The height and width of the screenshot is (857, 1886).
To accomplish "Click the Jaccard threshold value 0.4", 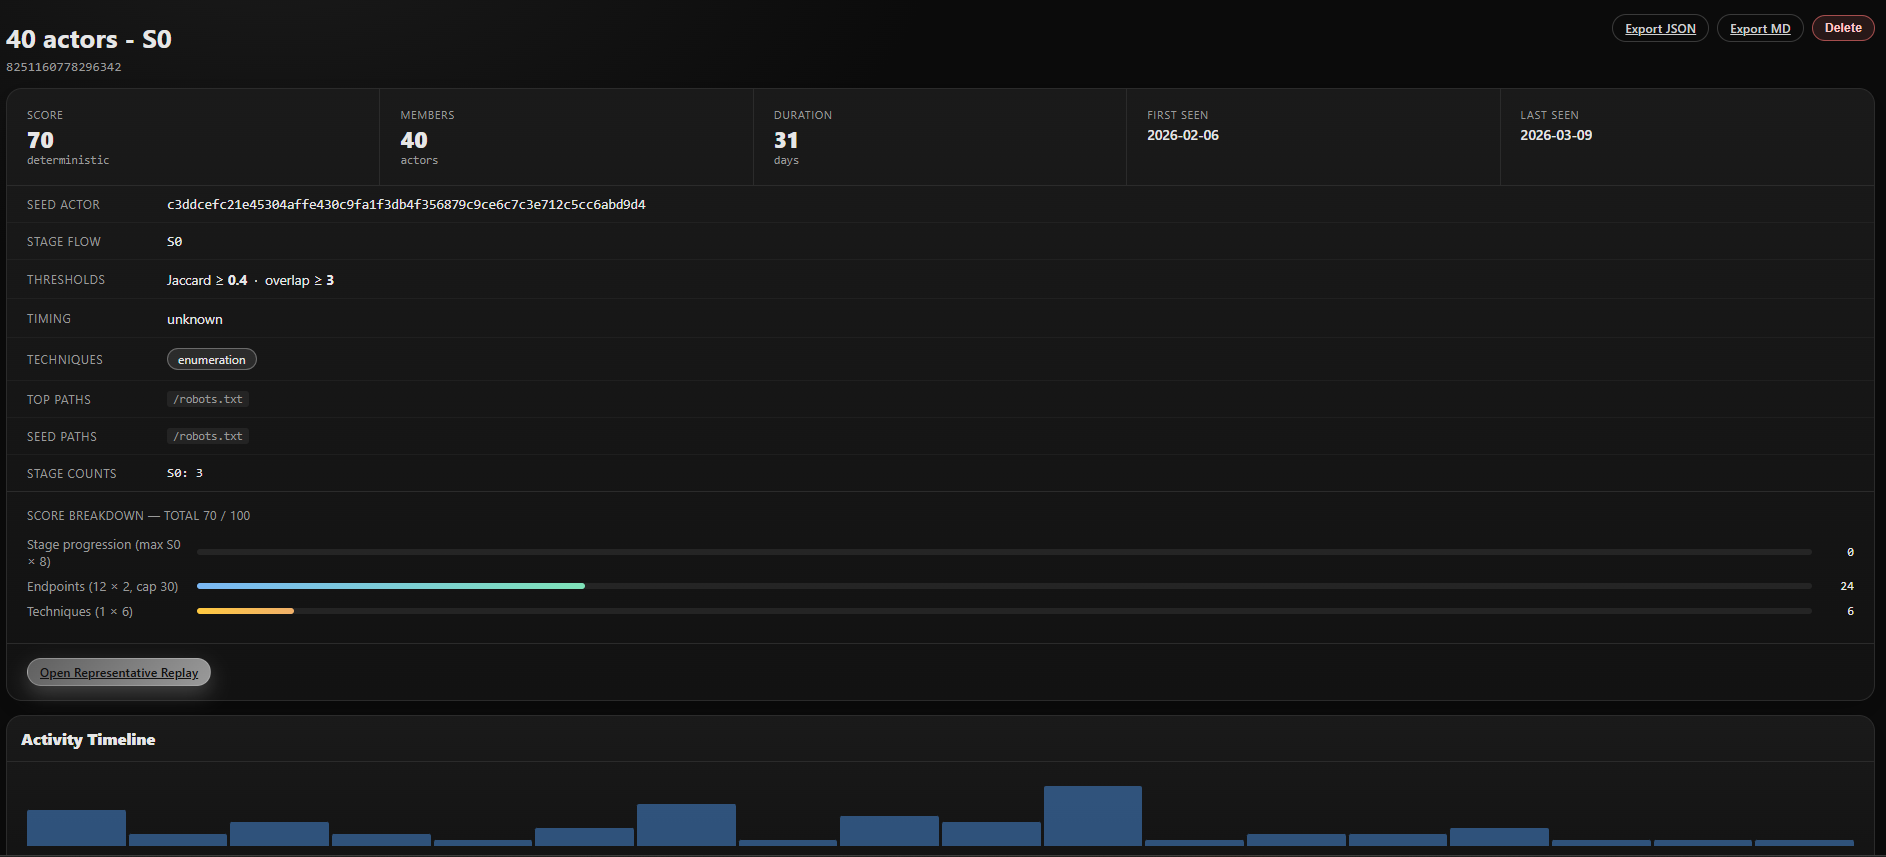I will [x=237, y=281].
